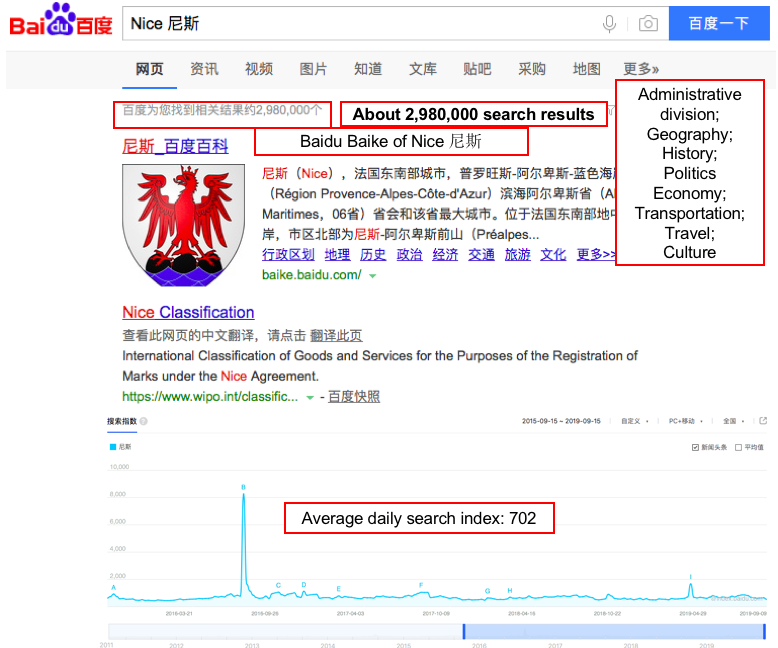Open the 视频 tab

[259, 69]
